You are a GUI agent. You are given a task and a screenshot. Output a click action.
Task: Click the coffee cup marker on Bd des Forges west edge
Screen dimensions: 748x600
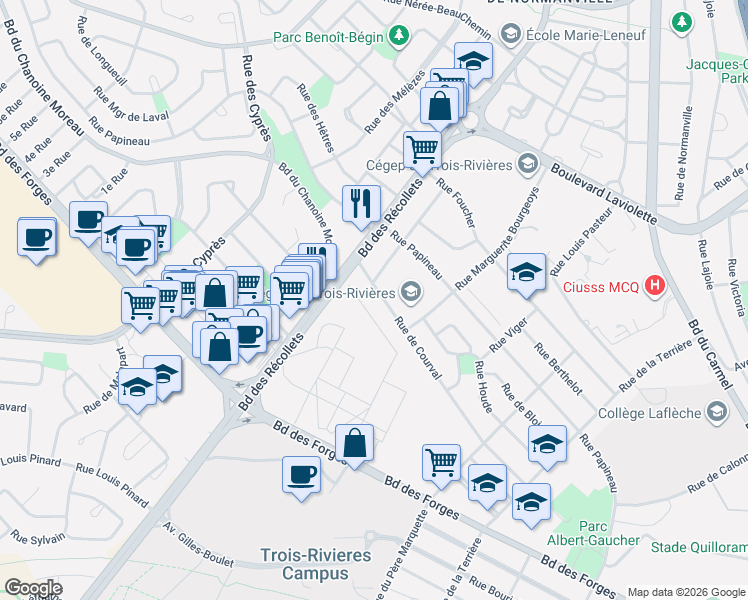tap(37, 239)
